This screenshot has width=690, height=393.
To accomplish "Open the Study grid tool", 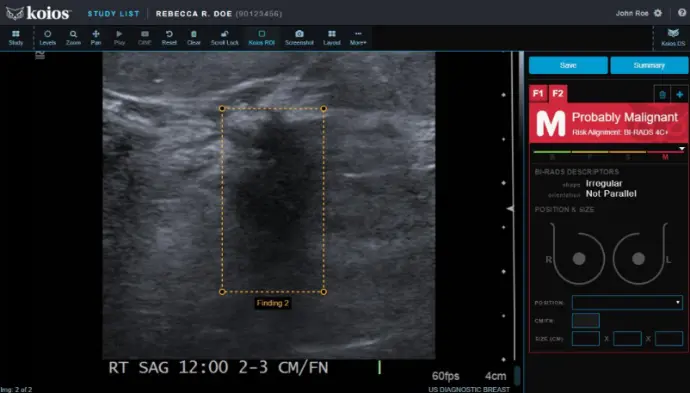I will [16, 37].
